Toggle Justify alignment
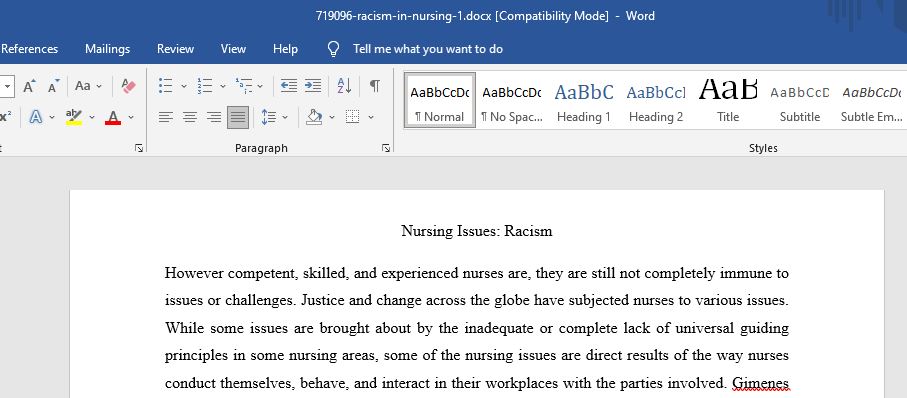Viewport: 907px width, 398px height. point(238,117)
